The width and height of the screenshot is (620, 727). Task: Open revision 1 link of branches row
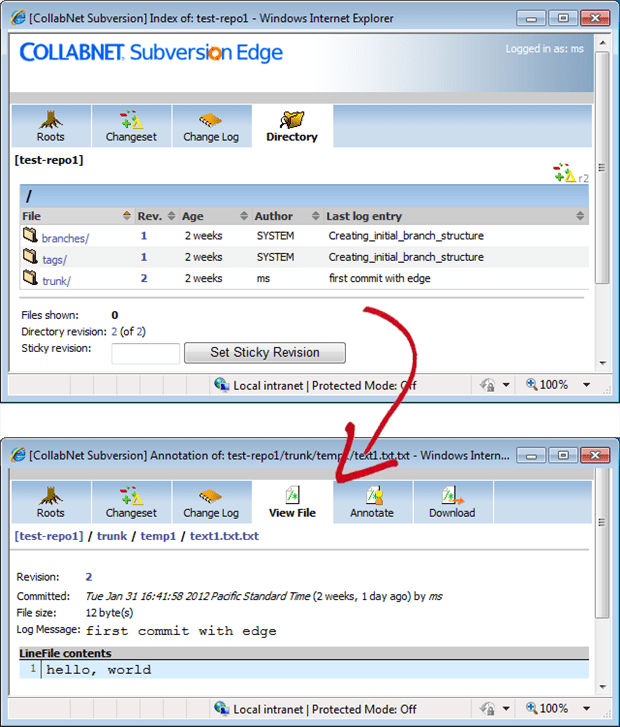pos(144,236)
